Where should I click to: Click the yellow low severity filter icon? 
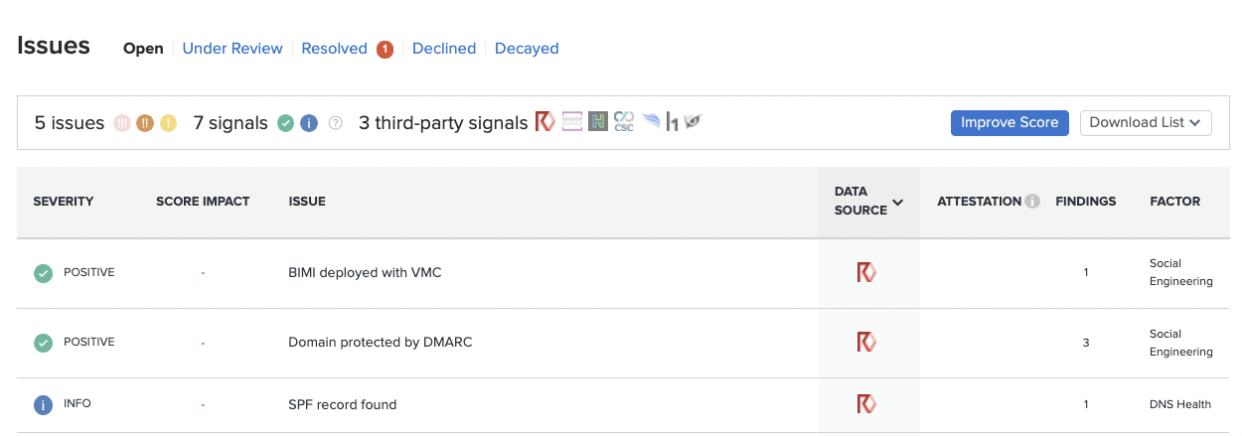click(x=168, y=123)
